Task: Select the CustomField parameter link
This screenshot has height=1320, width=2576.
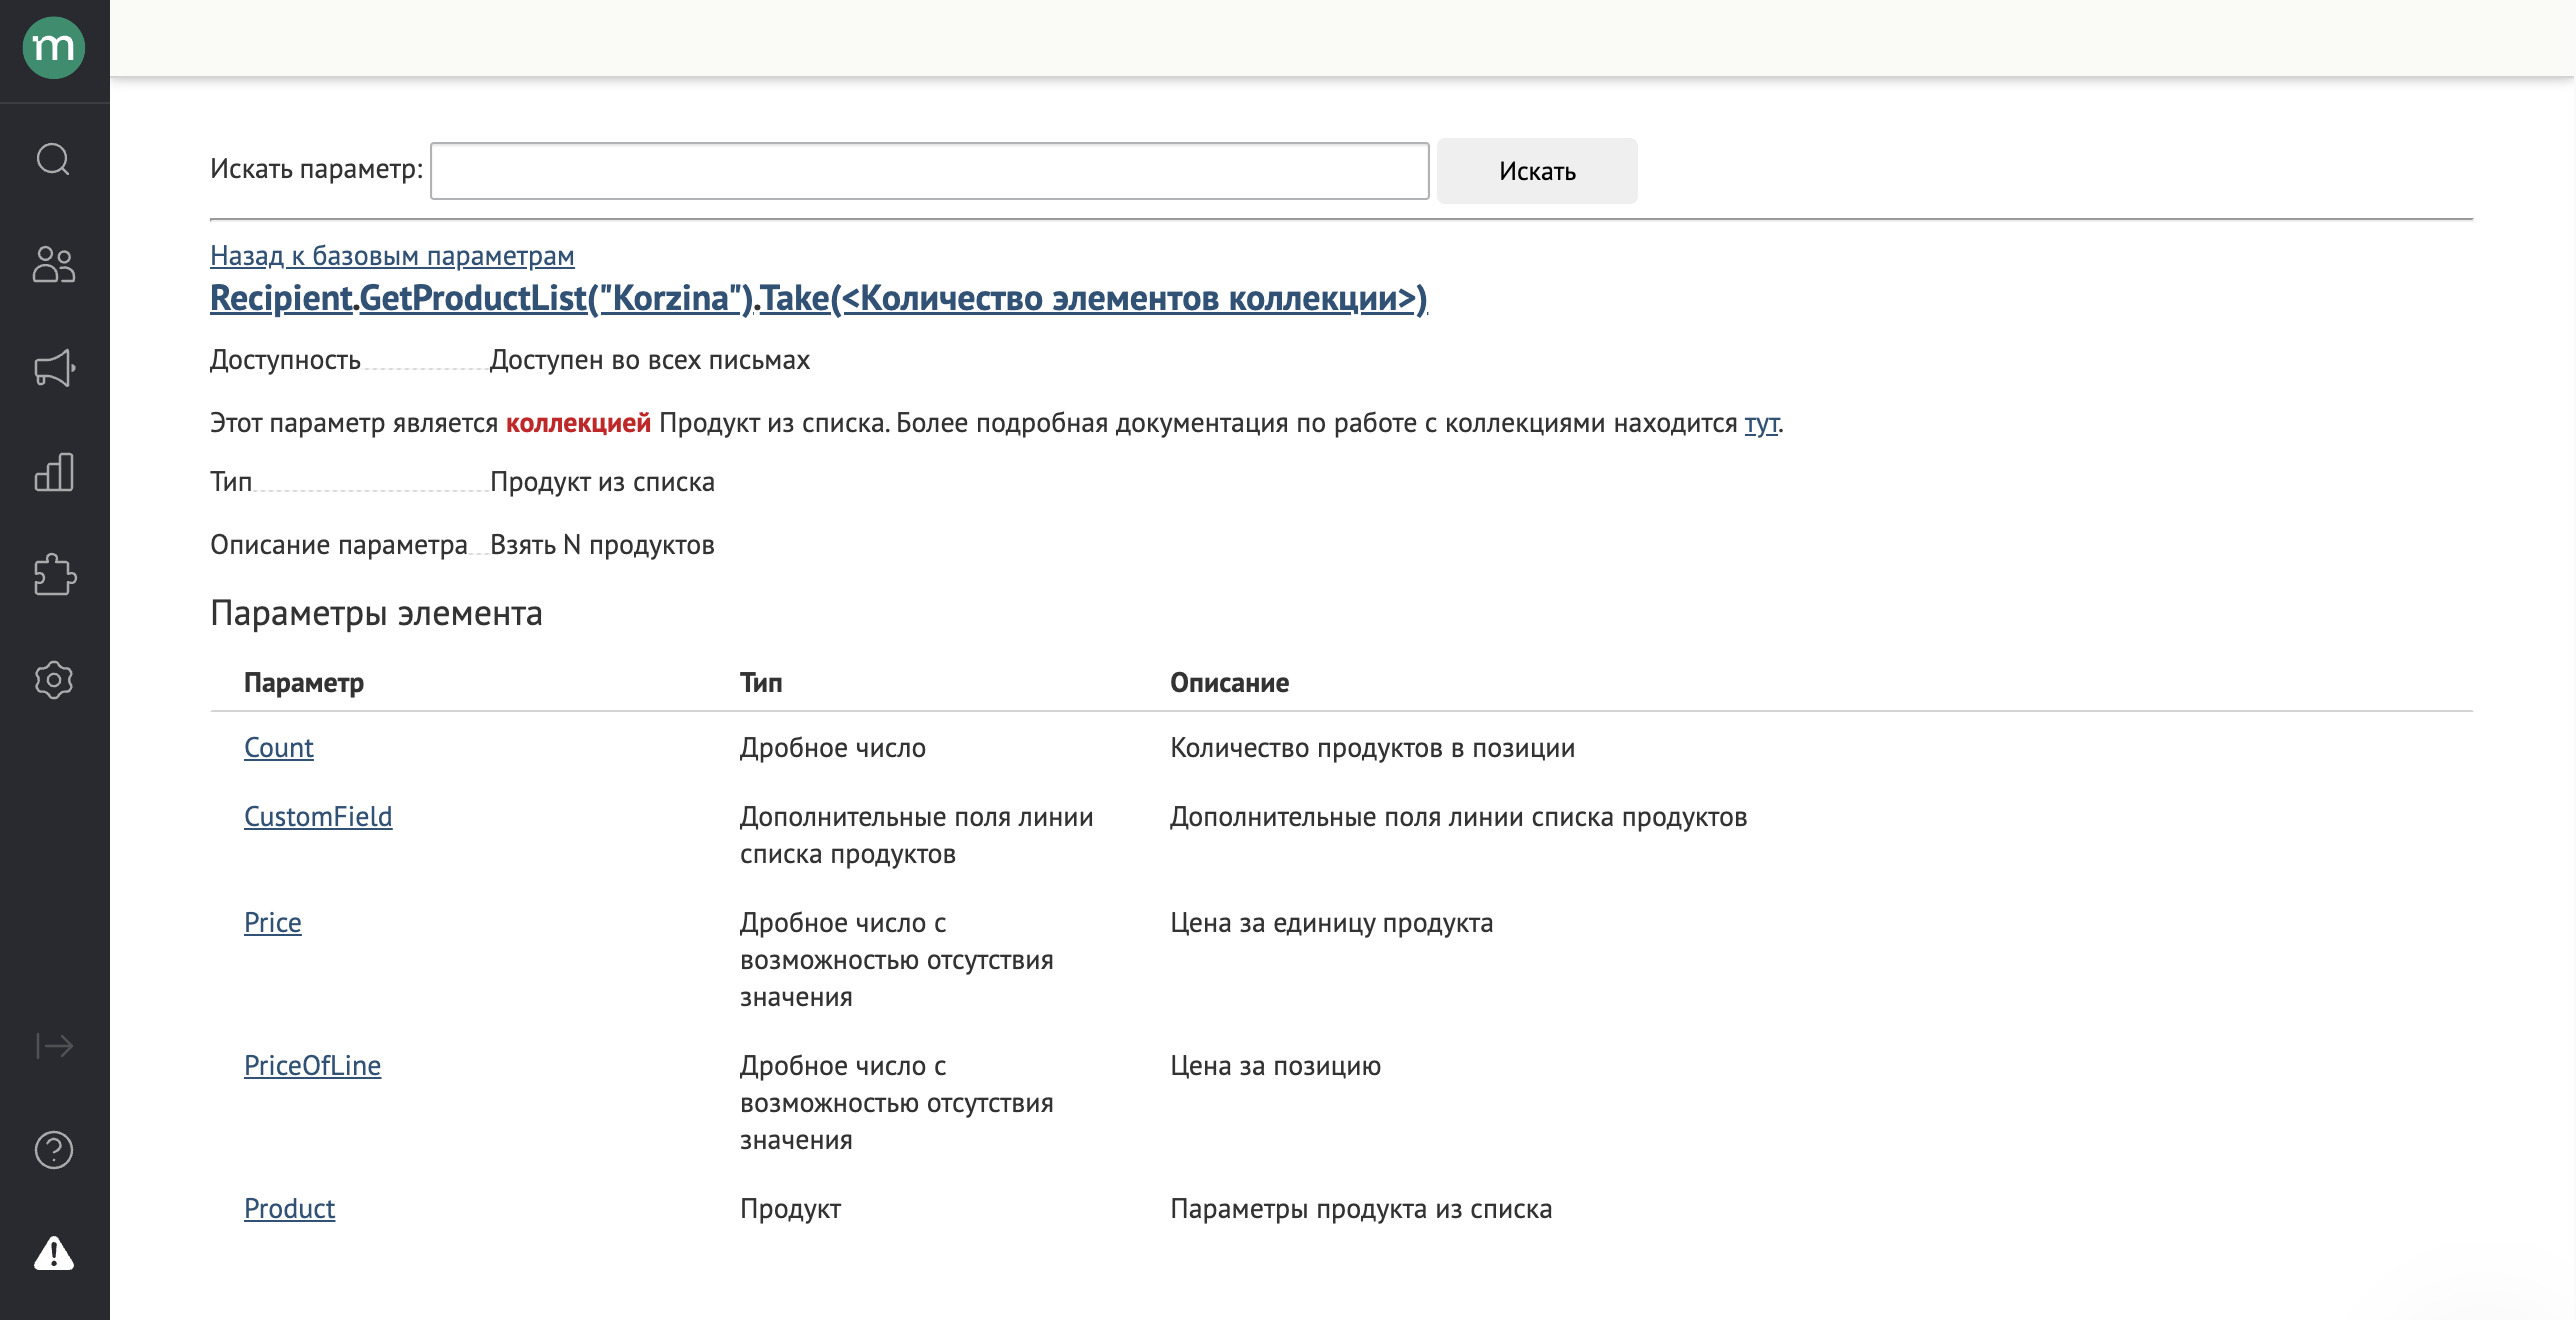Action: click(318, 817)
